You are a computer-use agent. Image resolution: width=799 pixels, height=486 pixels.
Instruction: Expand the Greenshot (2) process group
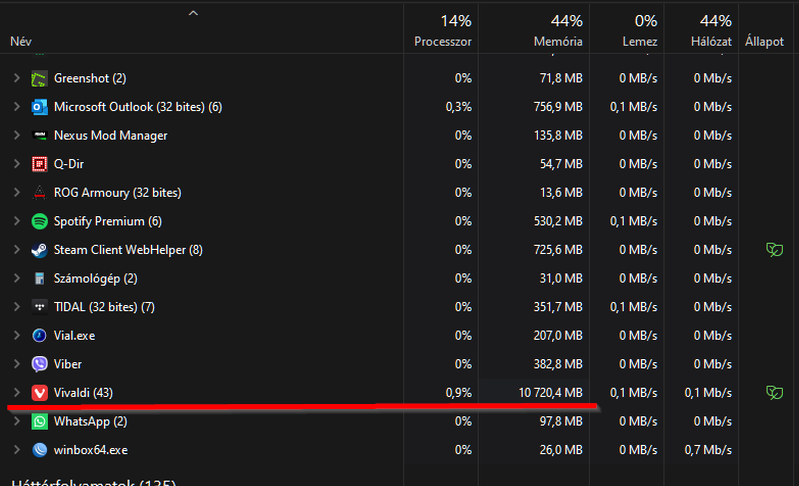17,78
